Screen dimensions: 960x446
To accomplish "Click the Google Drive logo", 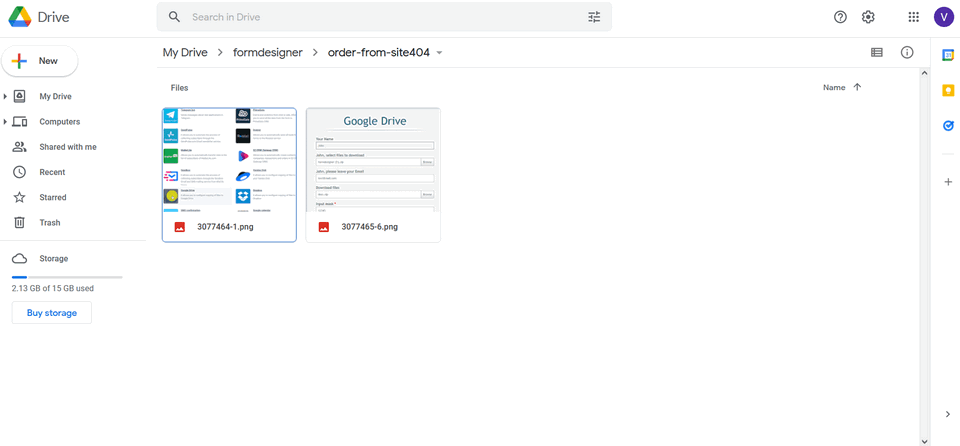I will [20, 17].
